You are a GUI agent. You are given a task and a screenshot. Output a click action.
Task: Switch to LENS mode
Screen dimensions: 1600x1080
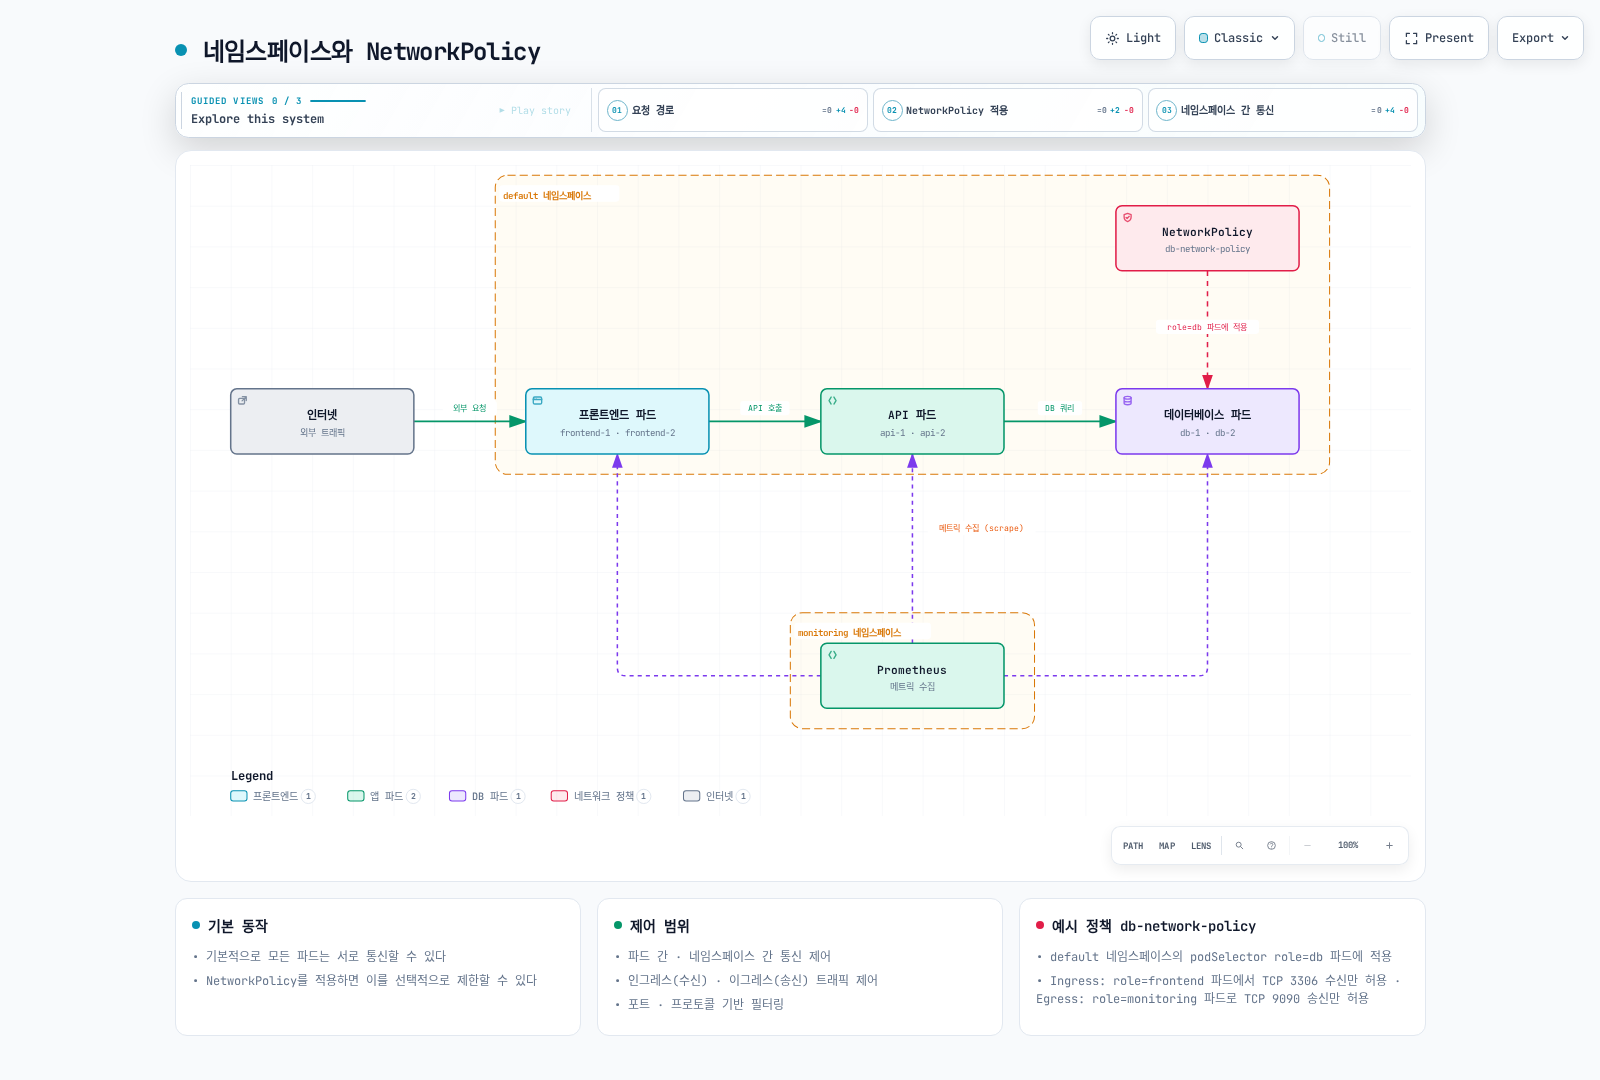click(1201, 846)
